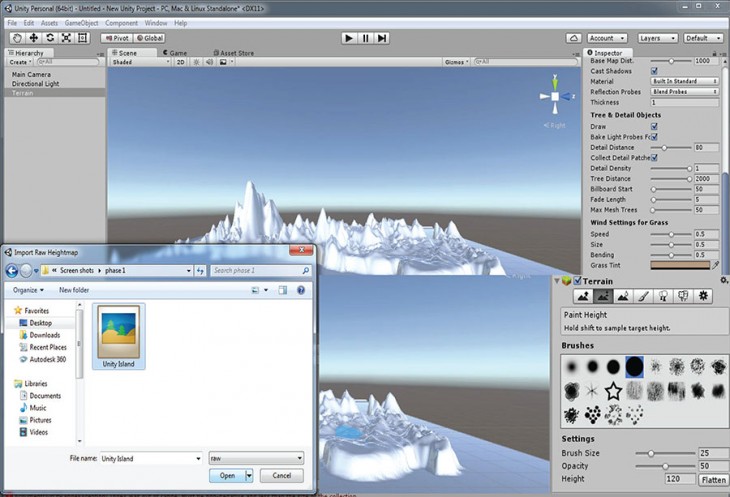
Task: Open the Terrain Settings gear tool
Action: (703, 296)
